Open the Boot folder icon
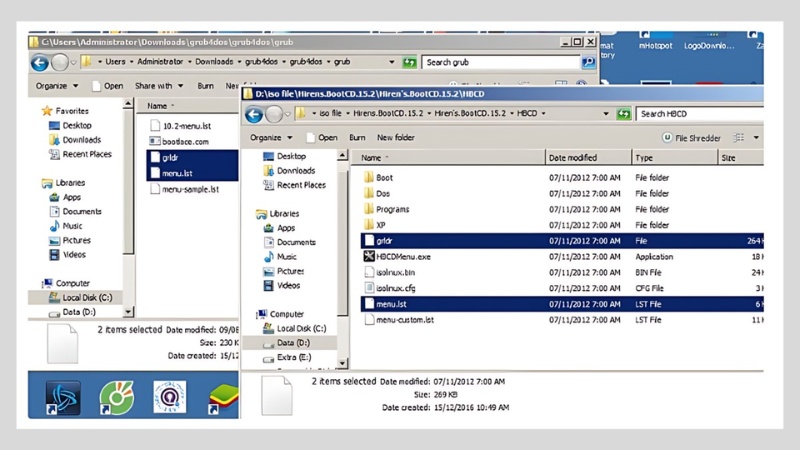The width and height of the screenshot is (800, 450). click(x=368, y=178)
